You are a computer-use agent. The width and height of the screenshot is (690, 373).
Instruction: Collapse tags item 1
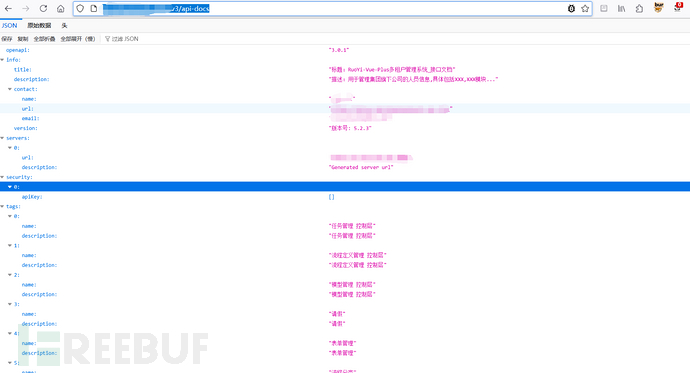click(x=10, y=245)
